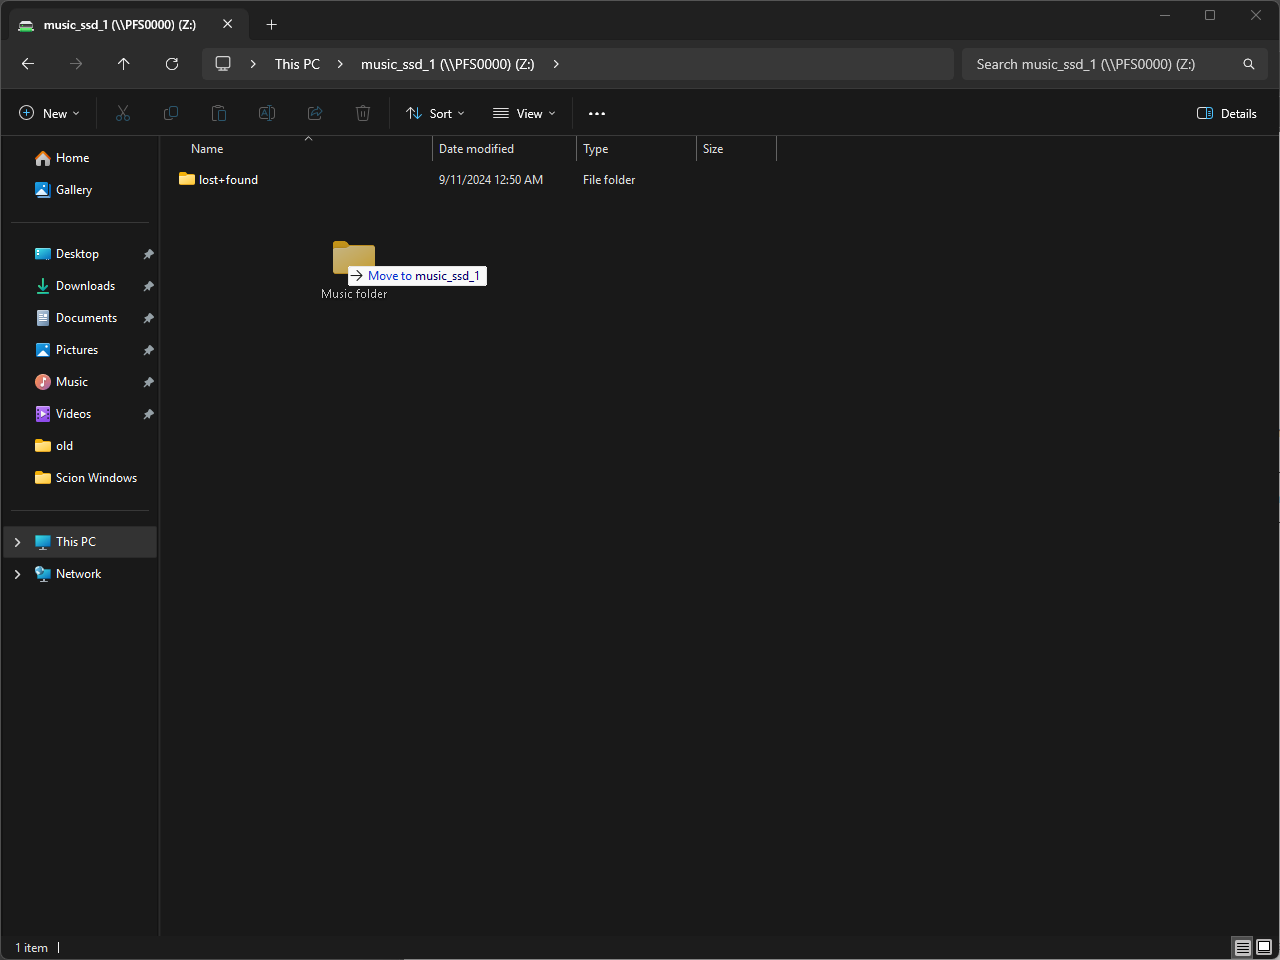Unpin Videos from quick access
1280x960 pixels.
point(148,414)
